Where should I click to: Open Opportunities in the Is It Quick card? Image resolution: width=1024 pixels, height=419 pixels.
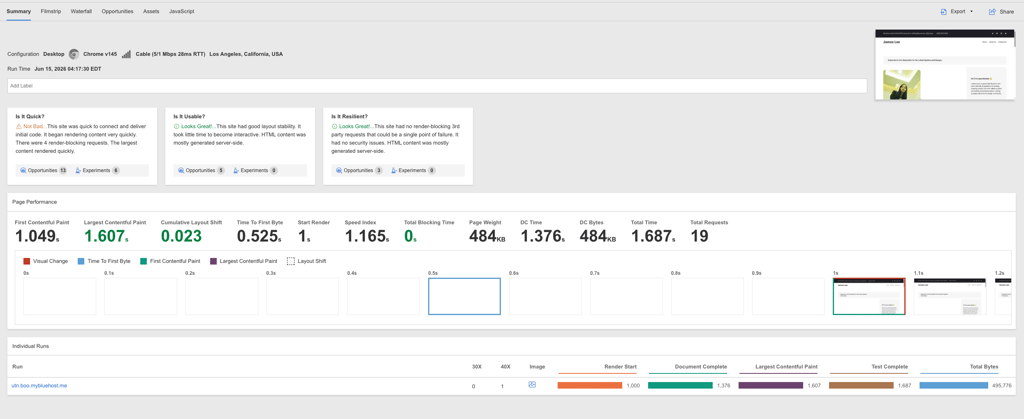(x=43, y=170)
